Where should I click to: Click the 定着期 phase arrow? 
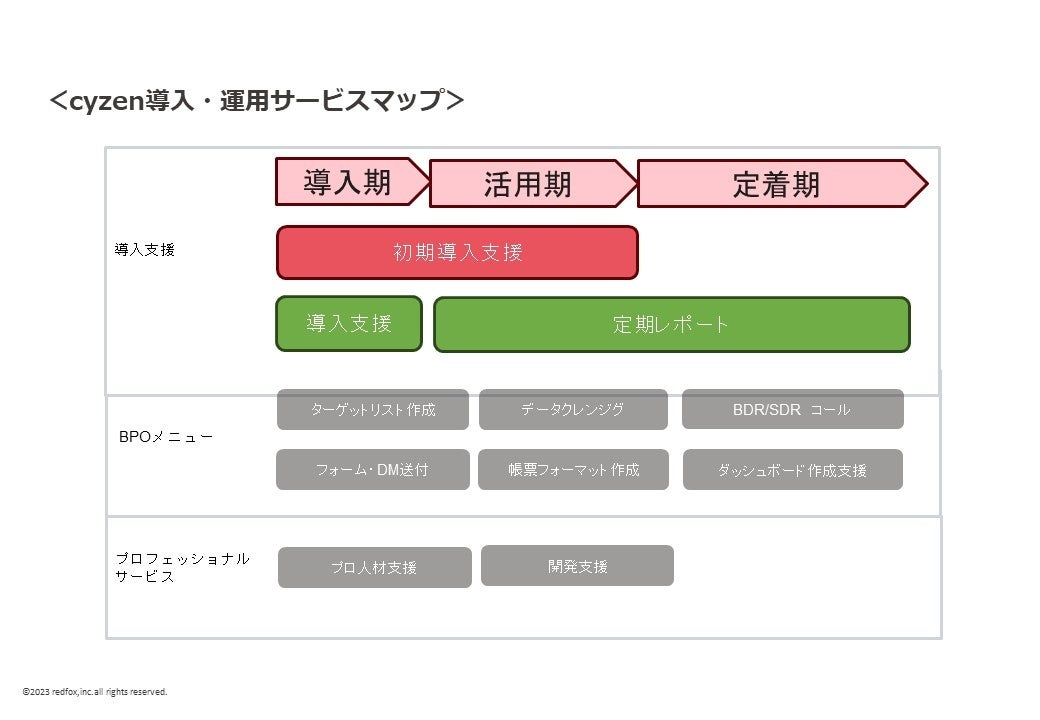[777, 184]
